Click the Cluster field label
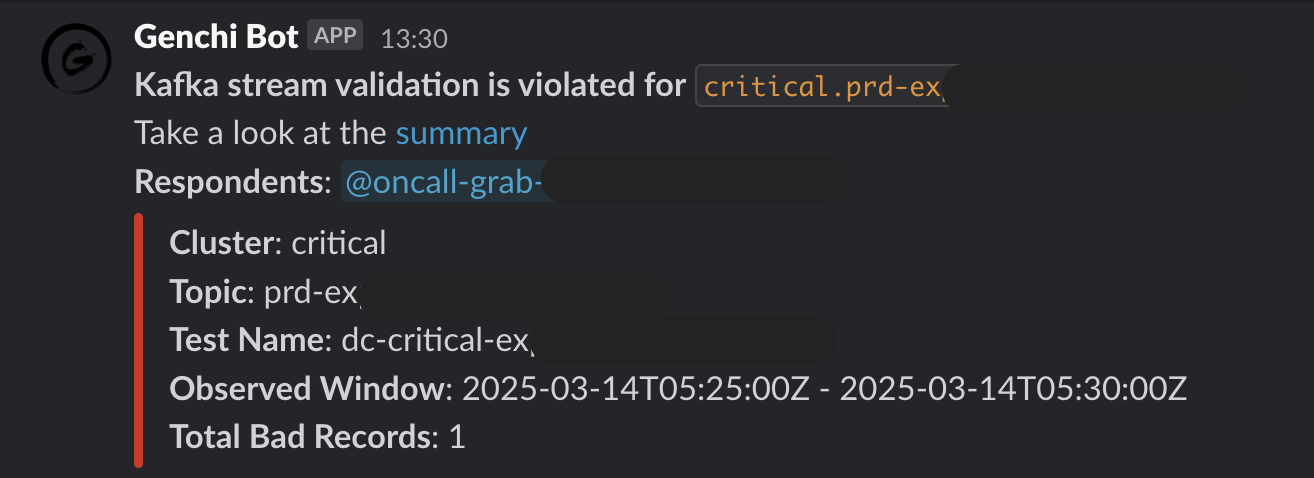The image size is (1314, 478). pos(226,243)
